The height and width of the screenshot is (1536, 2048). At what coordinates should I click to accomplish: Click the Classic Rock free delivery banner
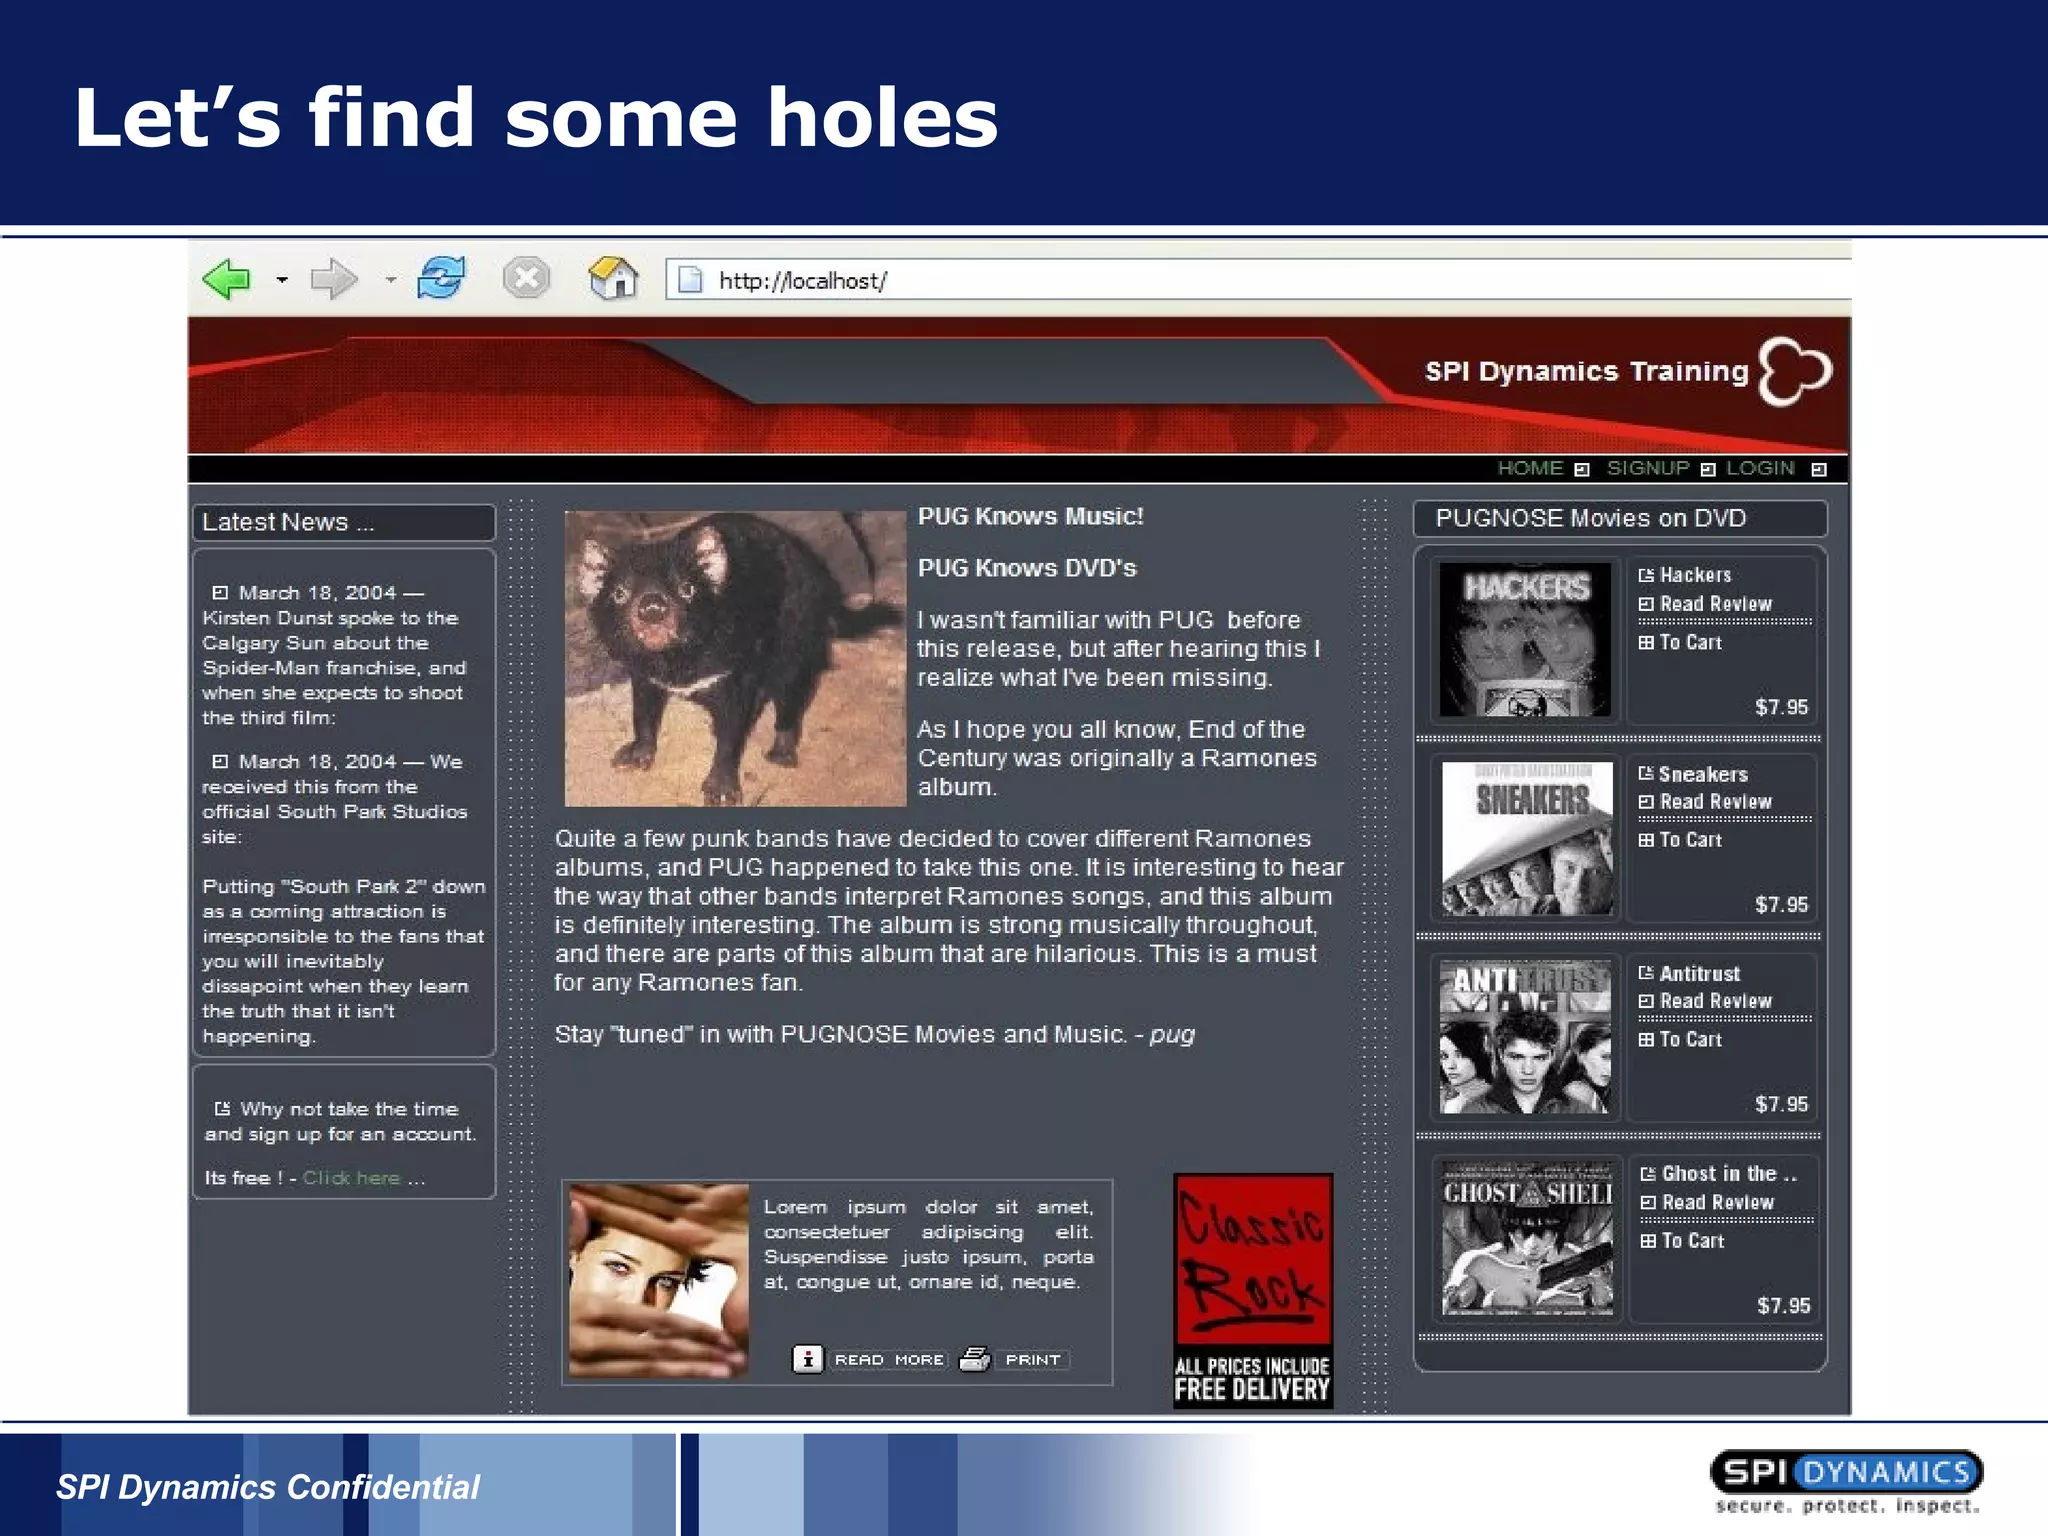(x=1253, y=1291)
